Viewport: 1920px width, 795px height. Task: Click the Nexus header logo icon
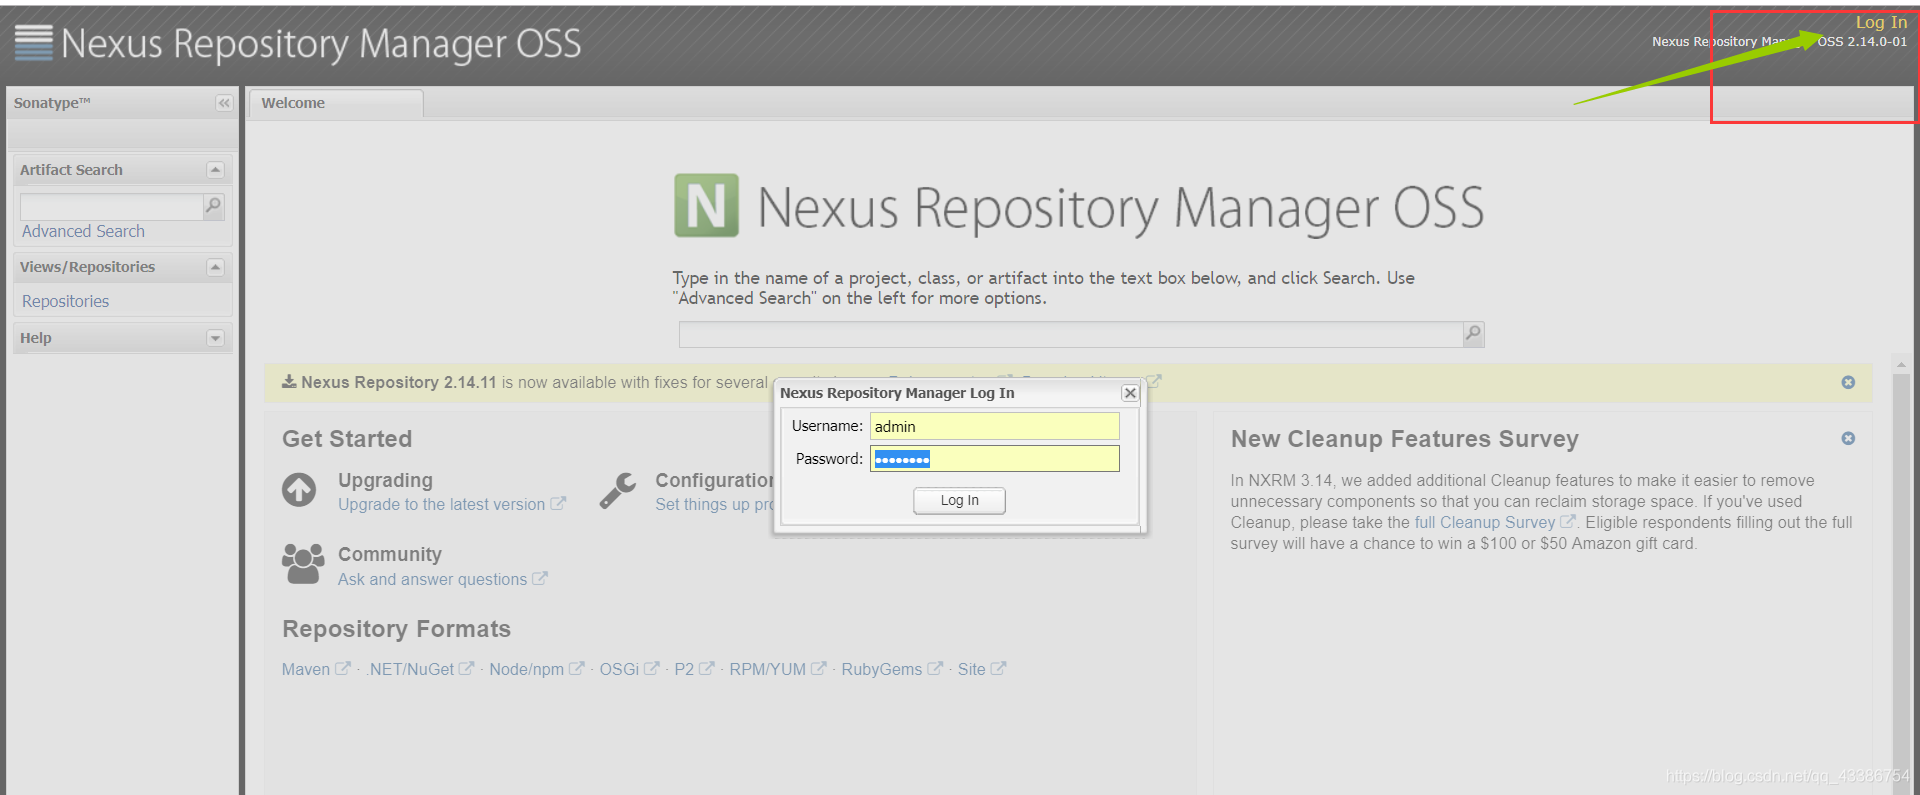pos(34,43)
